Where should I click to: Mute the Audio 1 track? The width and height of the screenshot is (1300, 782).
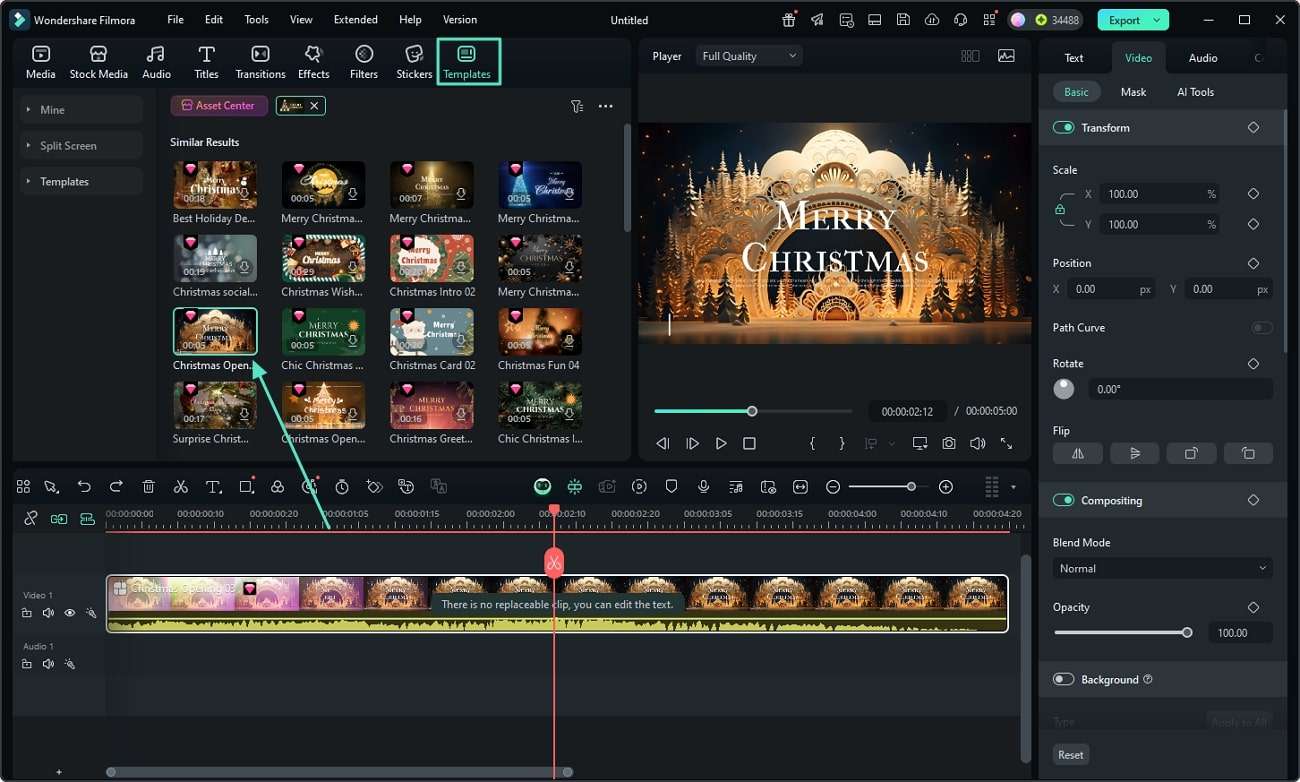click(x=48, y=664)
